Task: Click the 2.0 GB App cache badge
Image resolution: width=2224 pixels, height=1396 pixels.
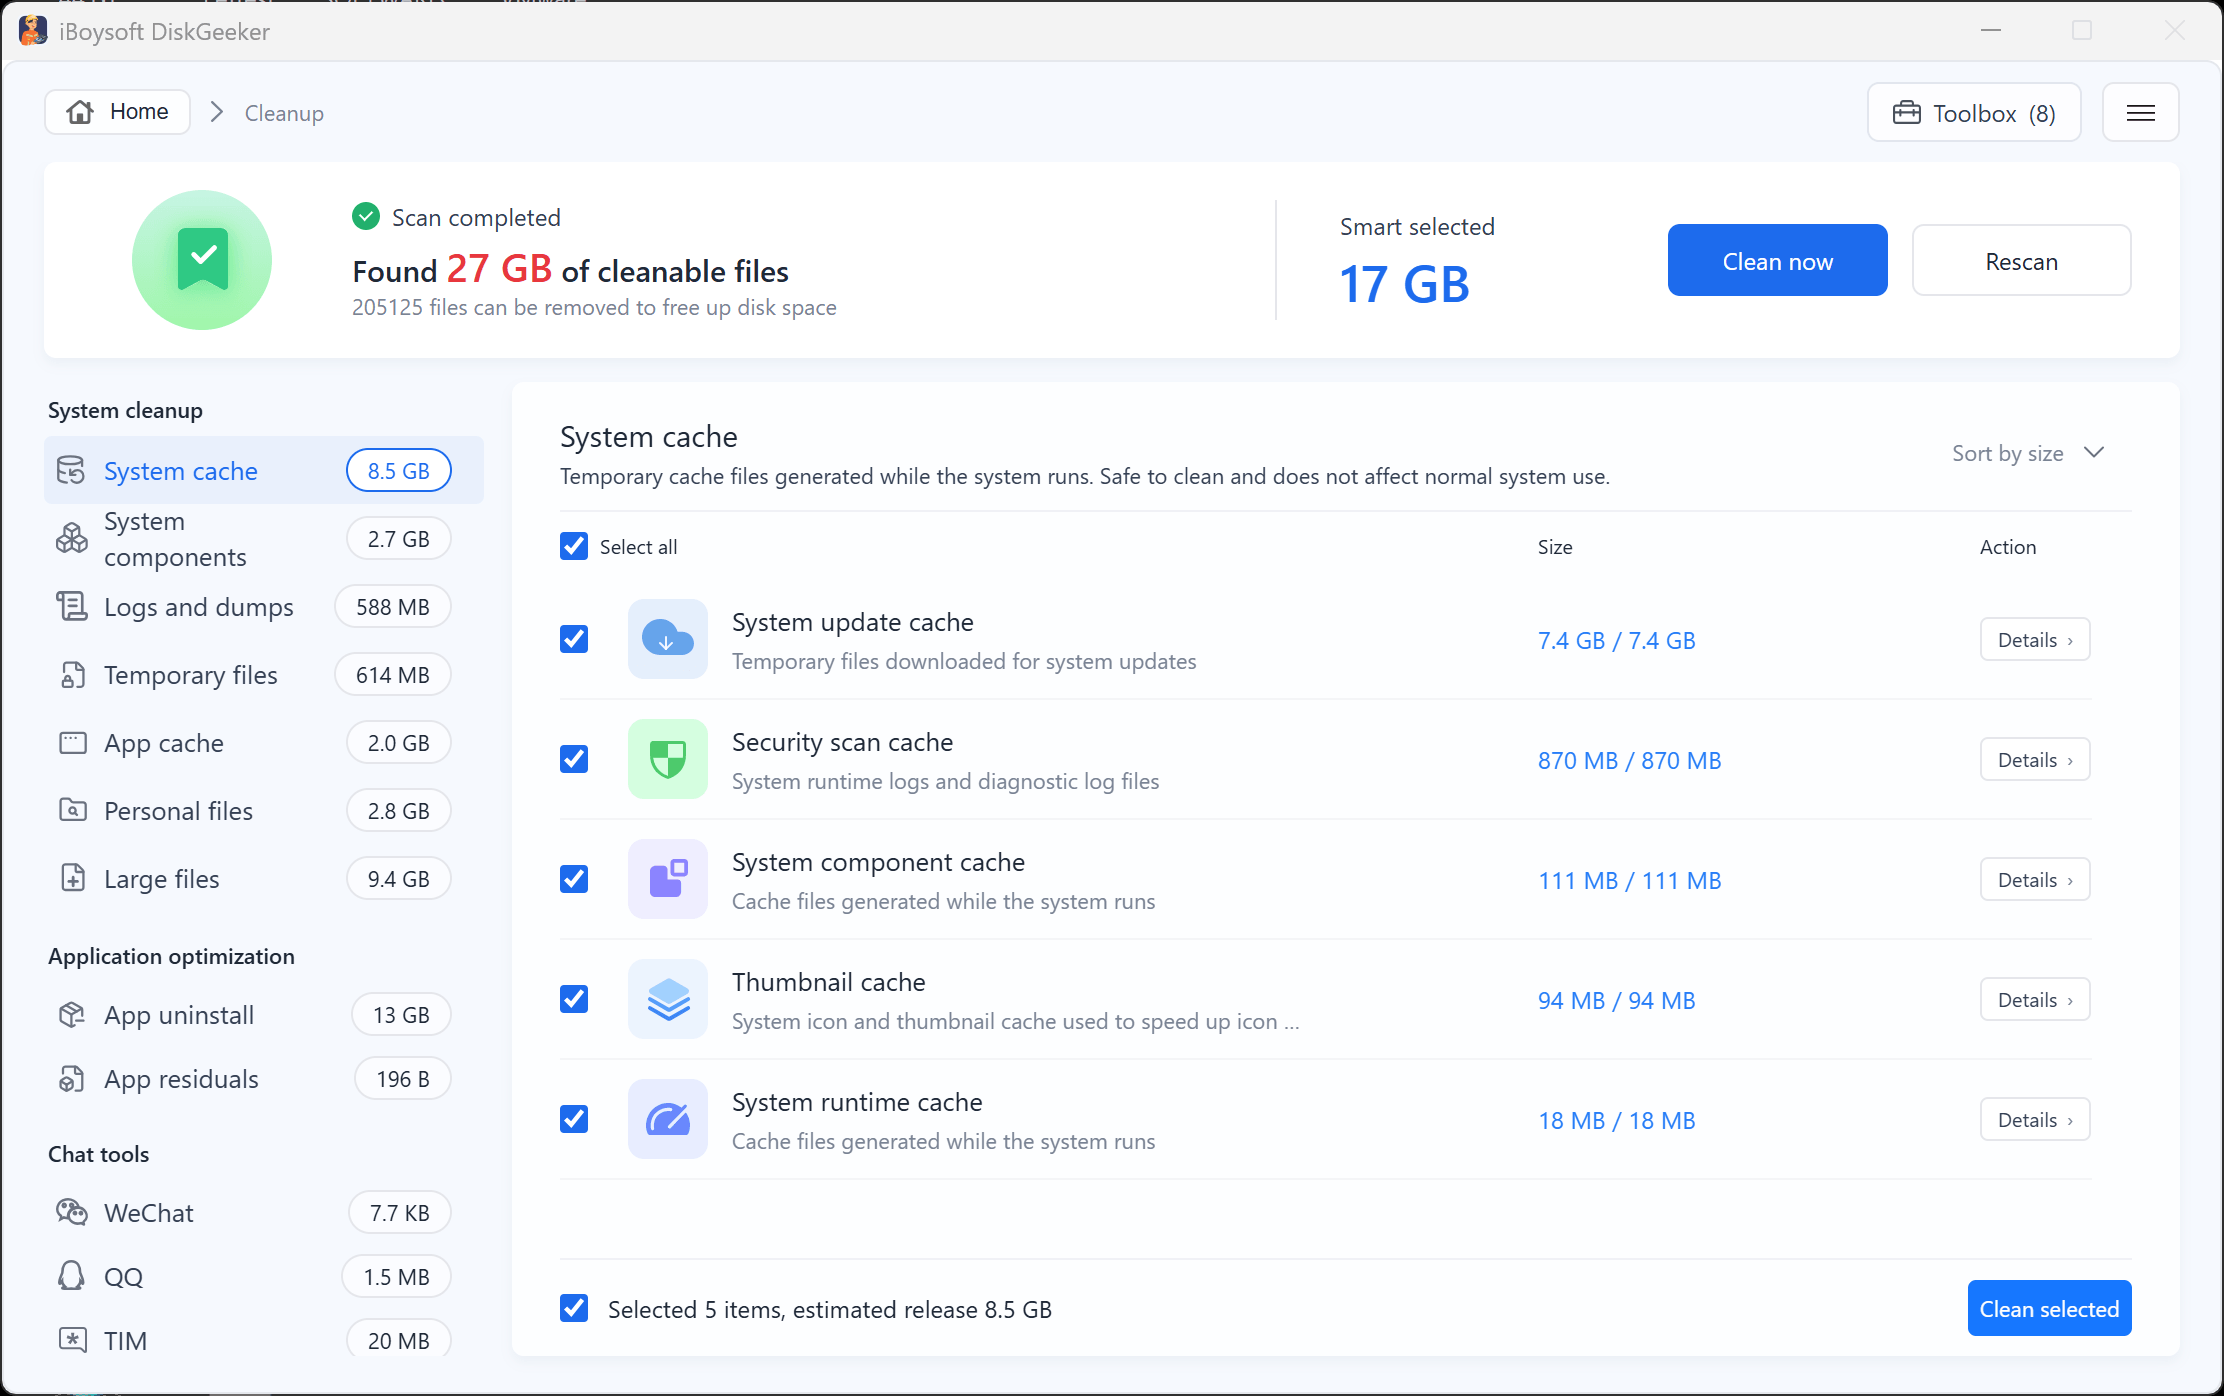Action: coord(398,743)
